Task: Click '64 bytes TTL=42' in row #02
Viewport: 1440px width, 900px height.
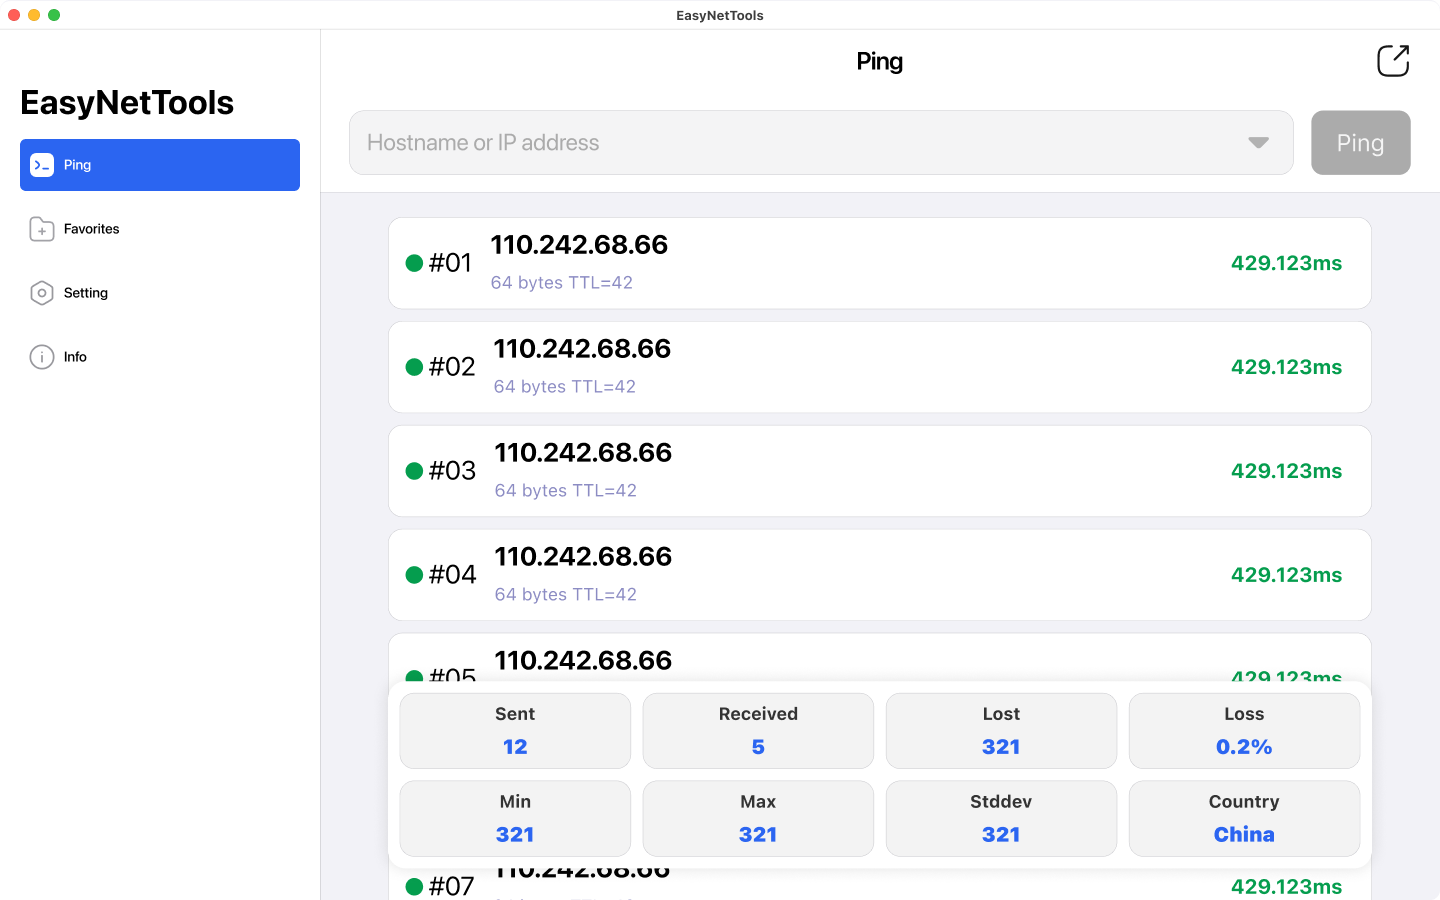Action: pos(564,387)
